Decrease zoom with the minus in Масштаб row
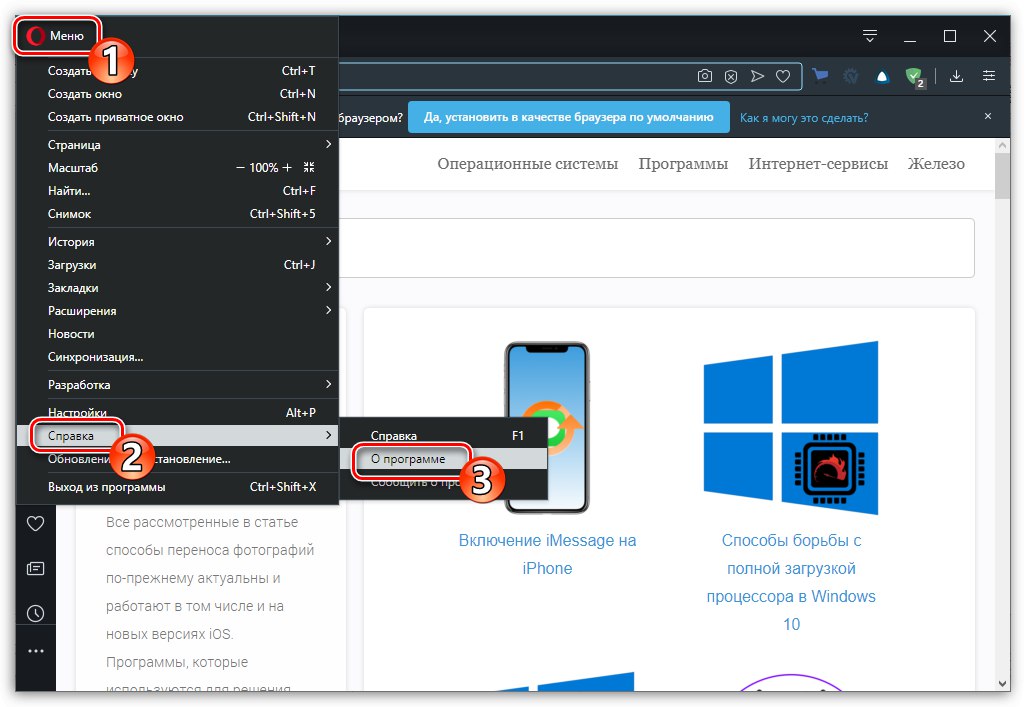The height and width of the screenshot is (707, 1026). pyautogui.click(x=240, y=168)
